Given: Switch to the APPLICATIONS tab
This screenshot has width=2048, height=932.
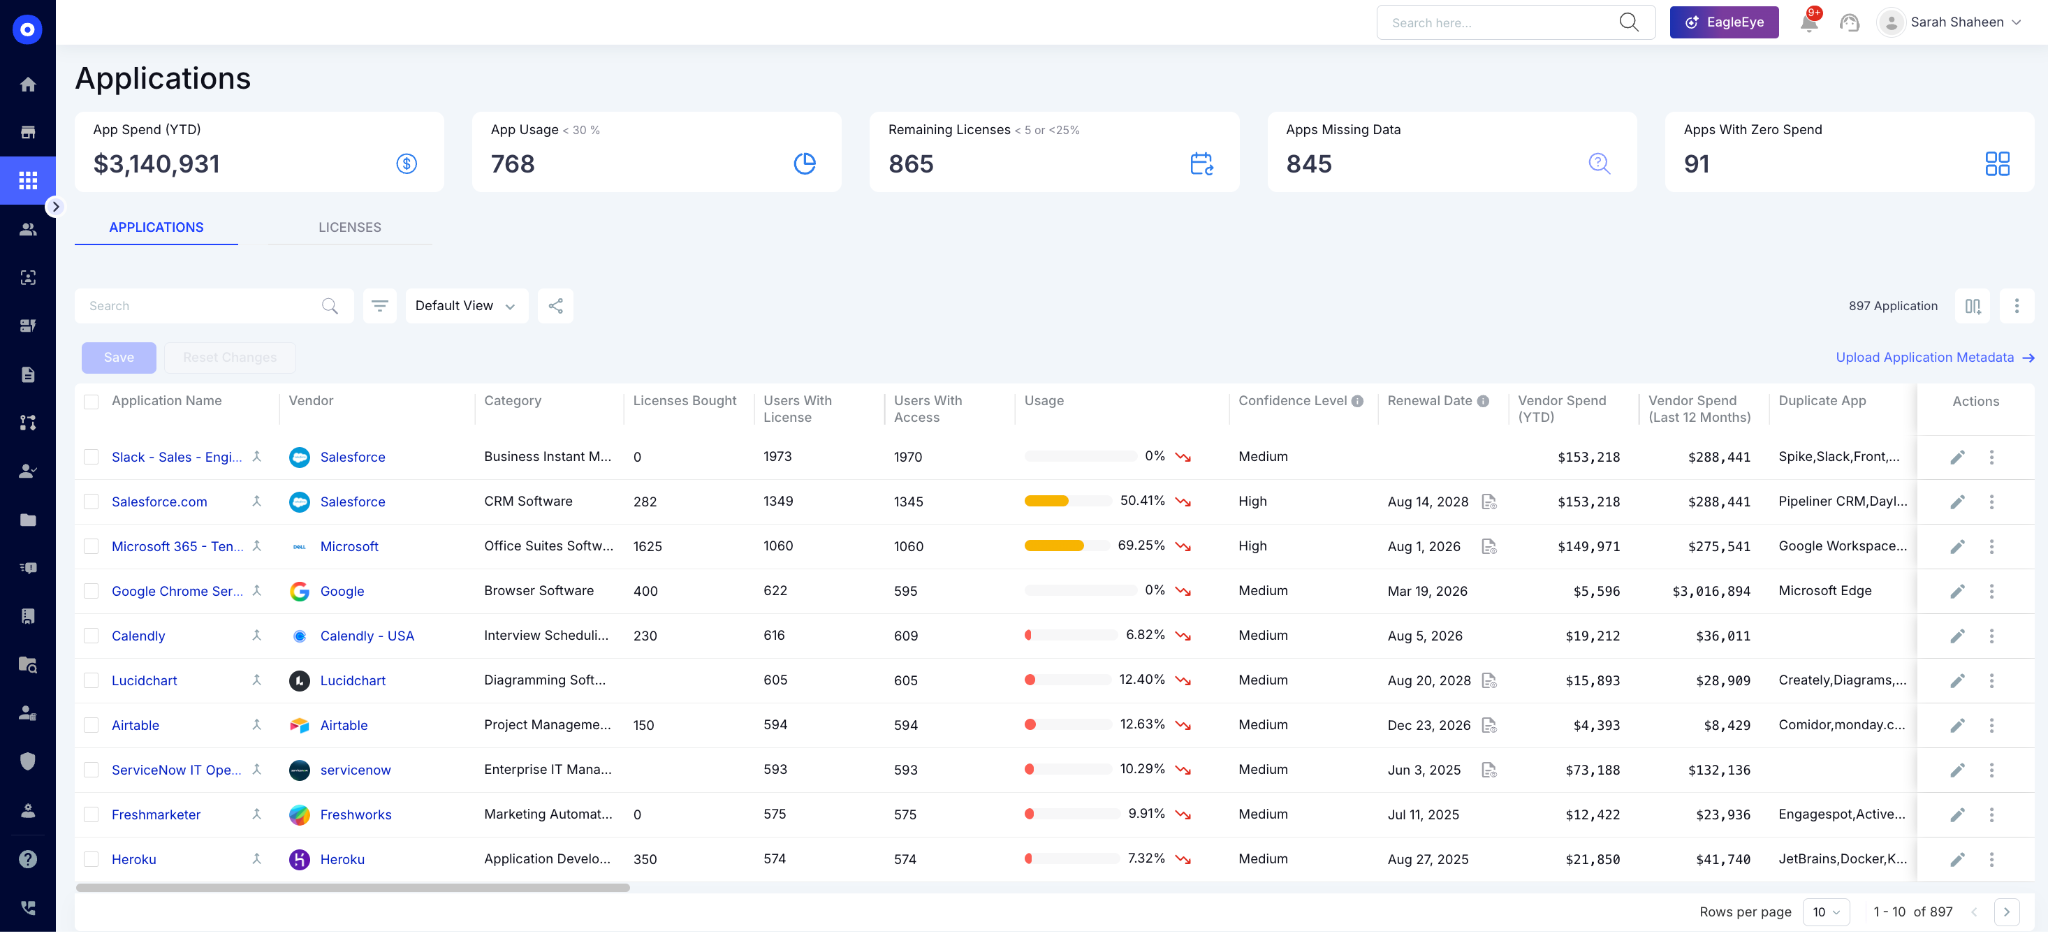Looking at the screenshot, I should (156, 227).
